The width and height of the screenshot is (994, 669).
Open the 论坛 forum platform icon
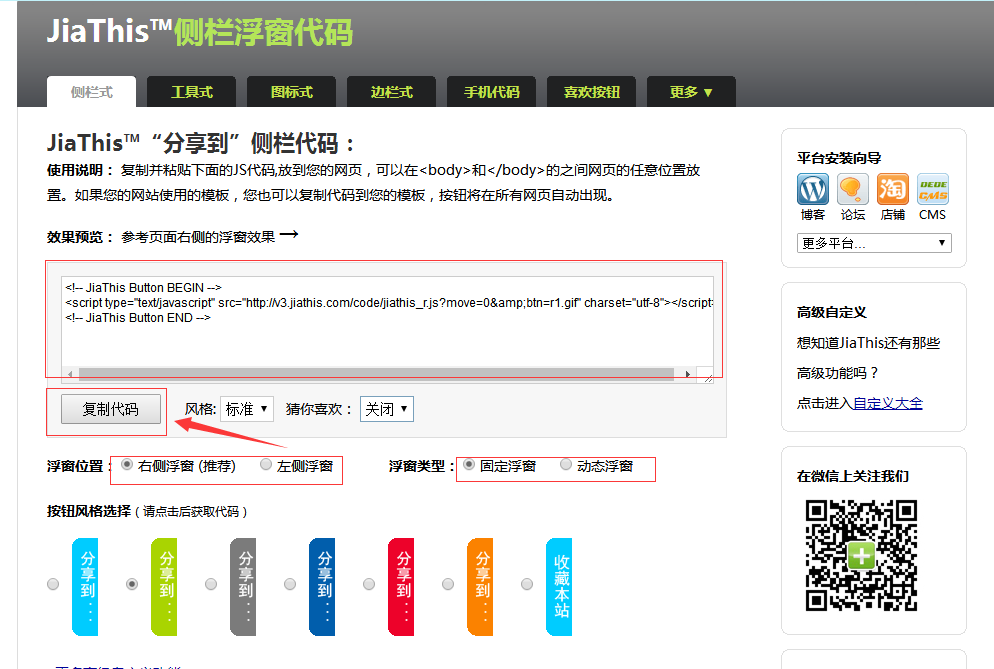(x=853, y=189)
